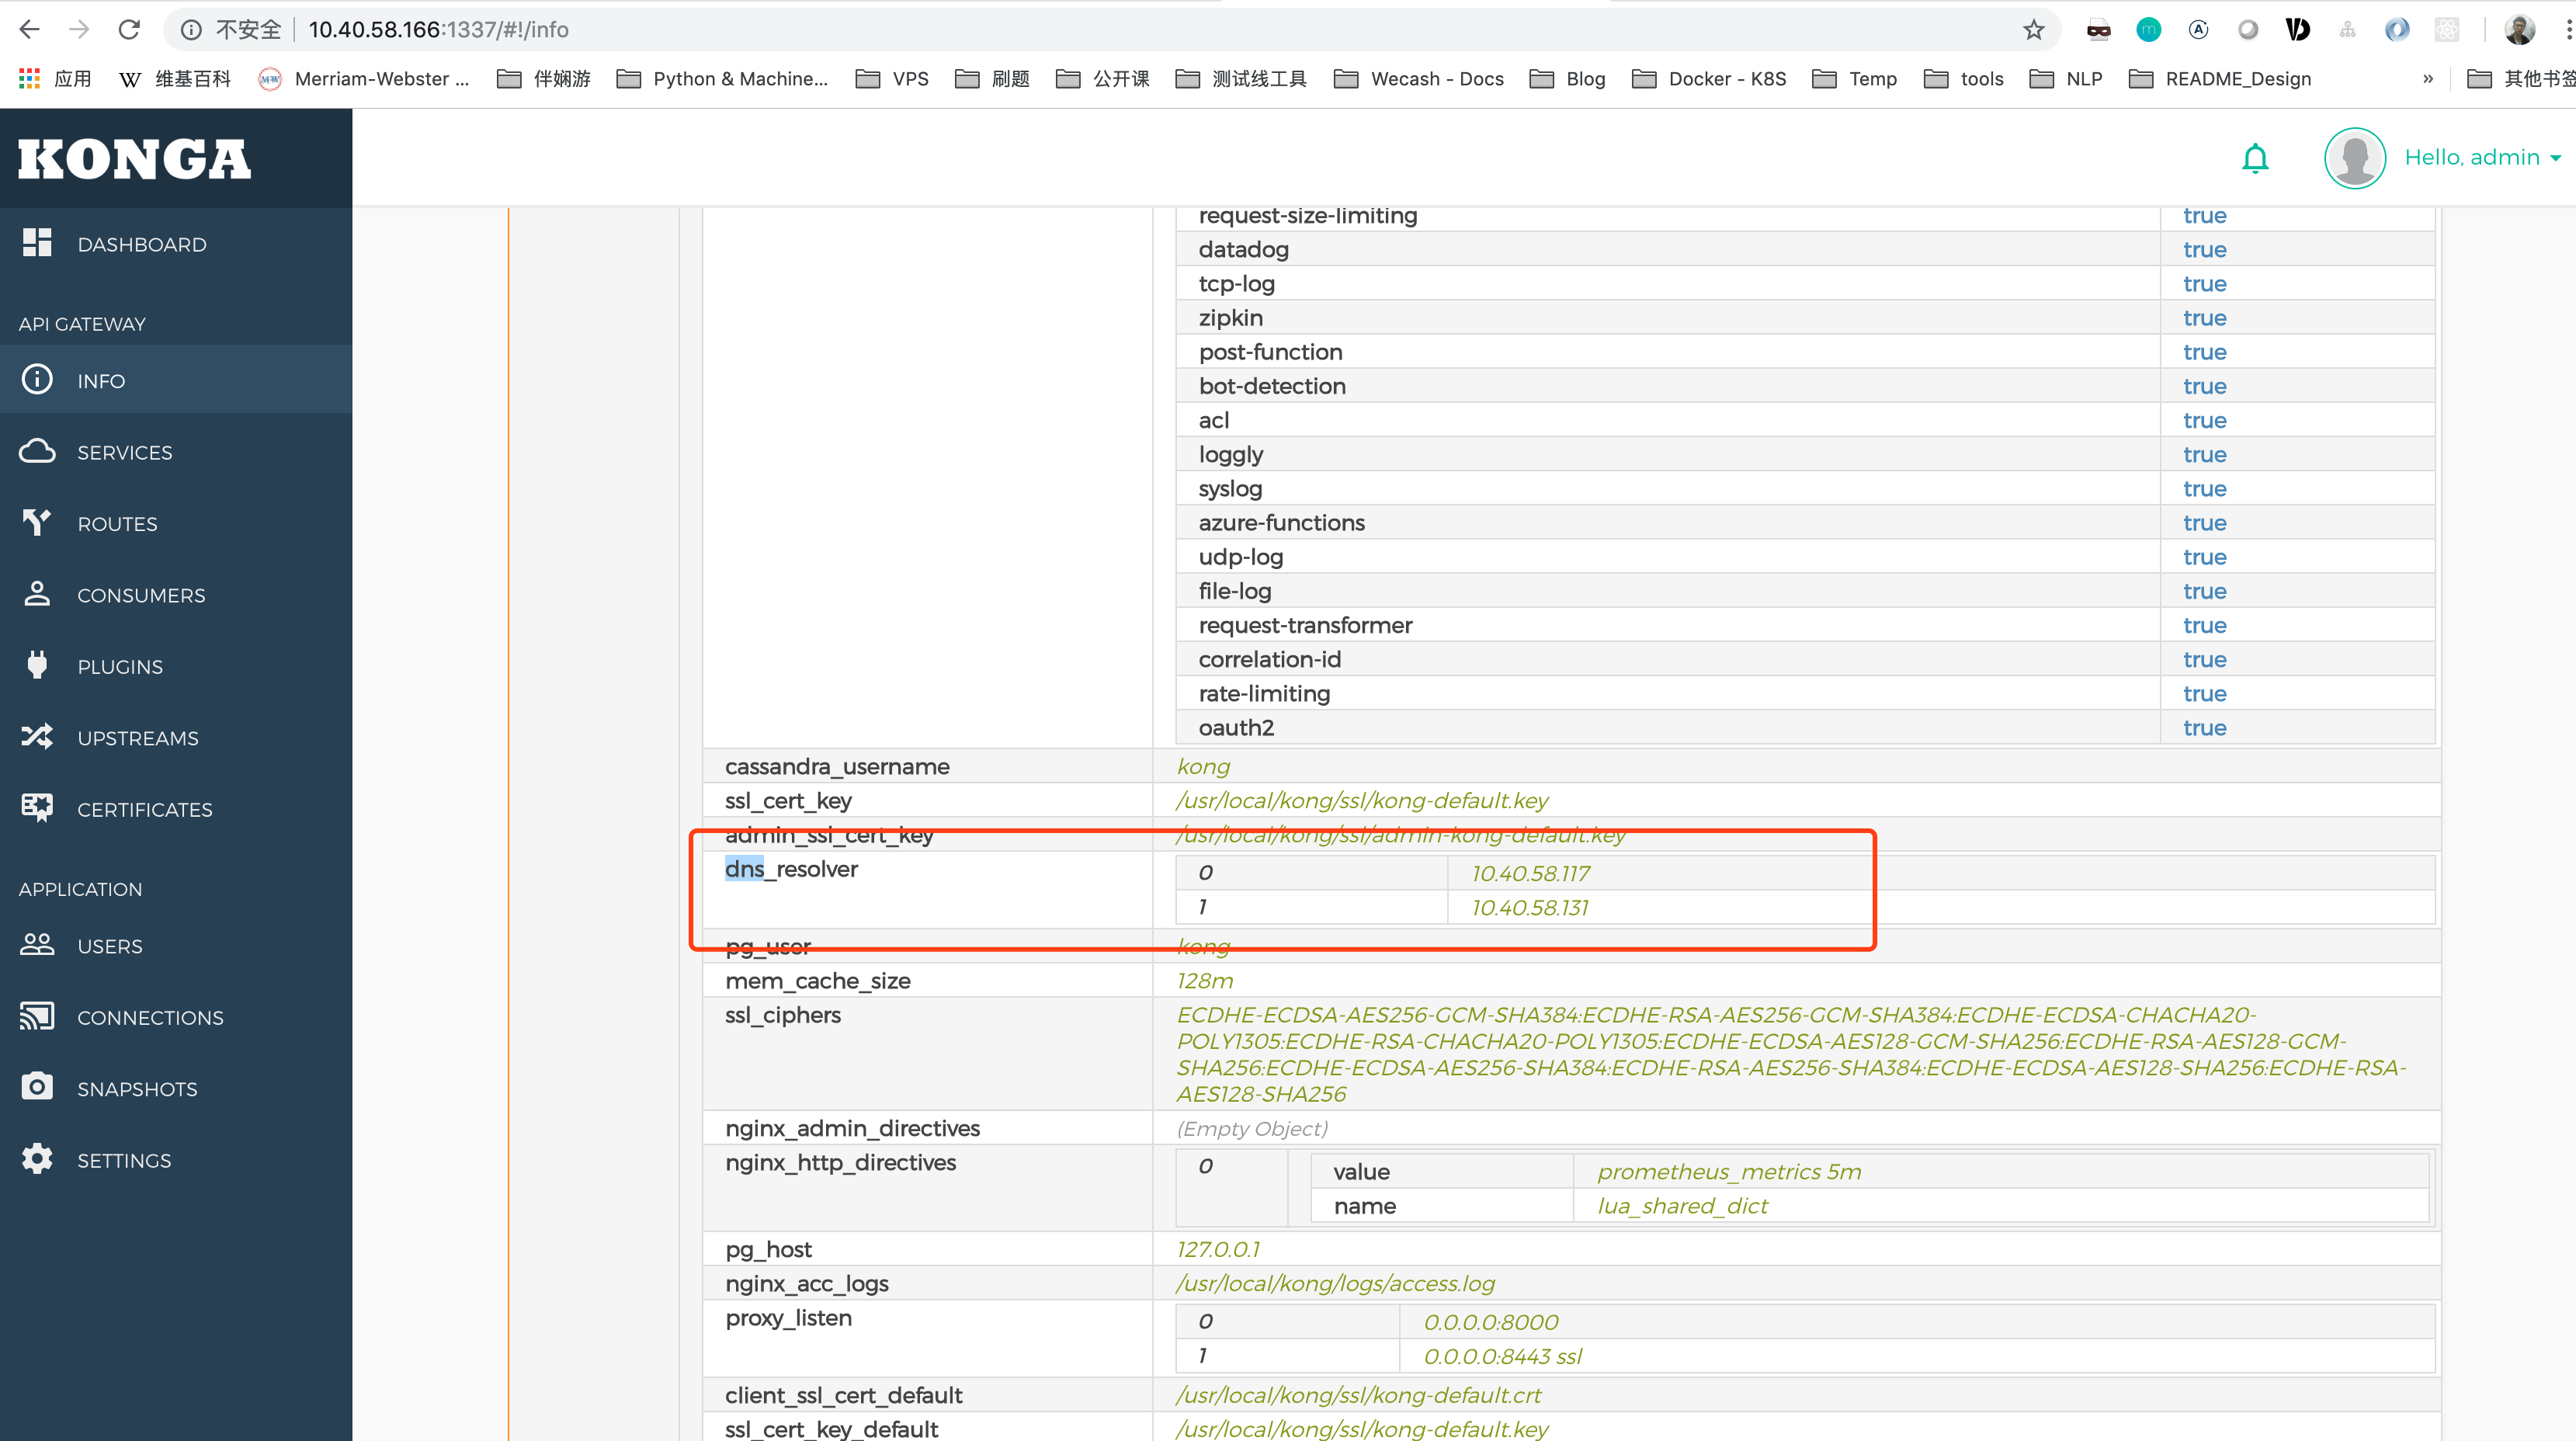Viewport: 2576px width, 1441px height.
Task: Click the Certificates badge icon
Action: [x=37, y=808]
